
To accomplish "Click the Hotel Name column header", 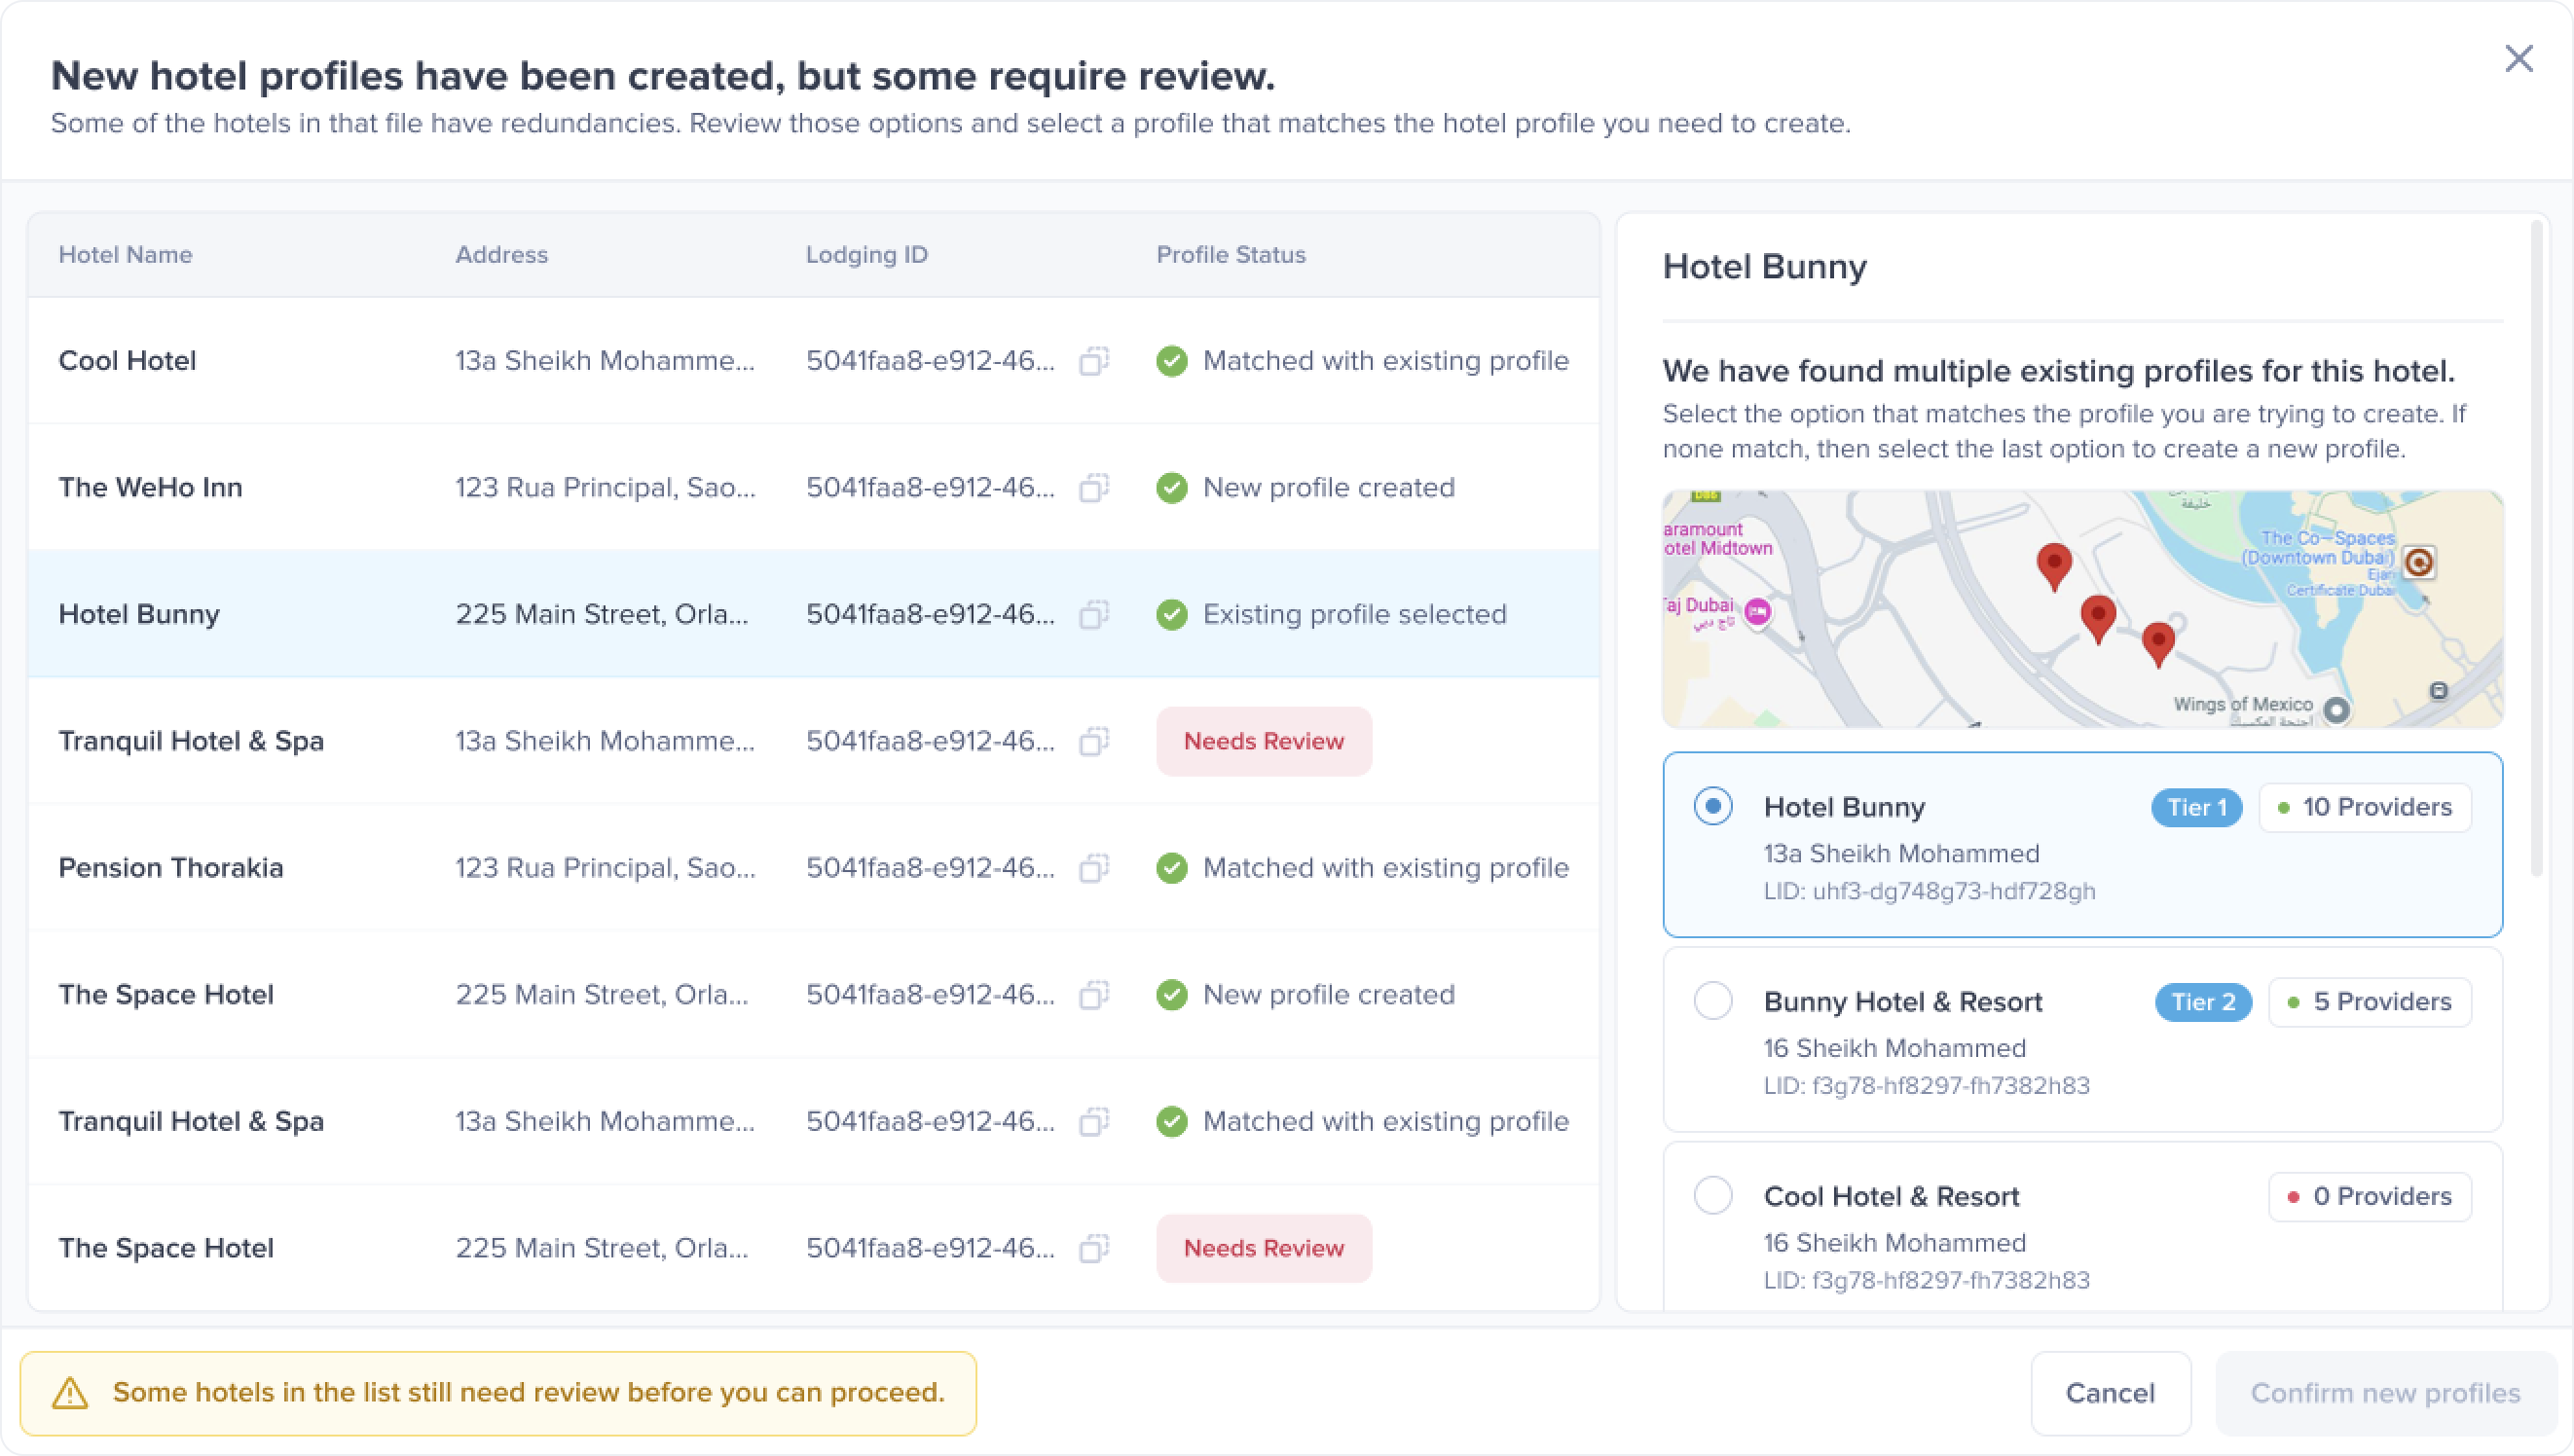I will click(125, 255).
